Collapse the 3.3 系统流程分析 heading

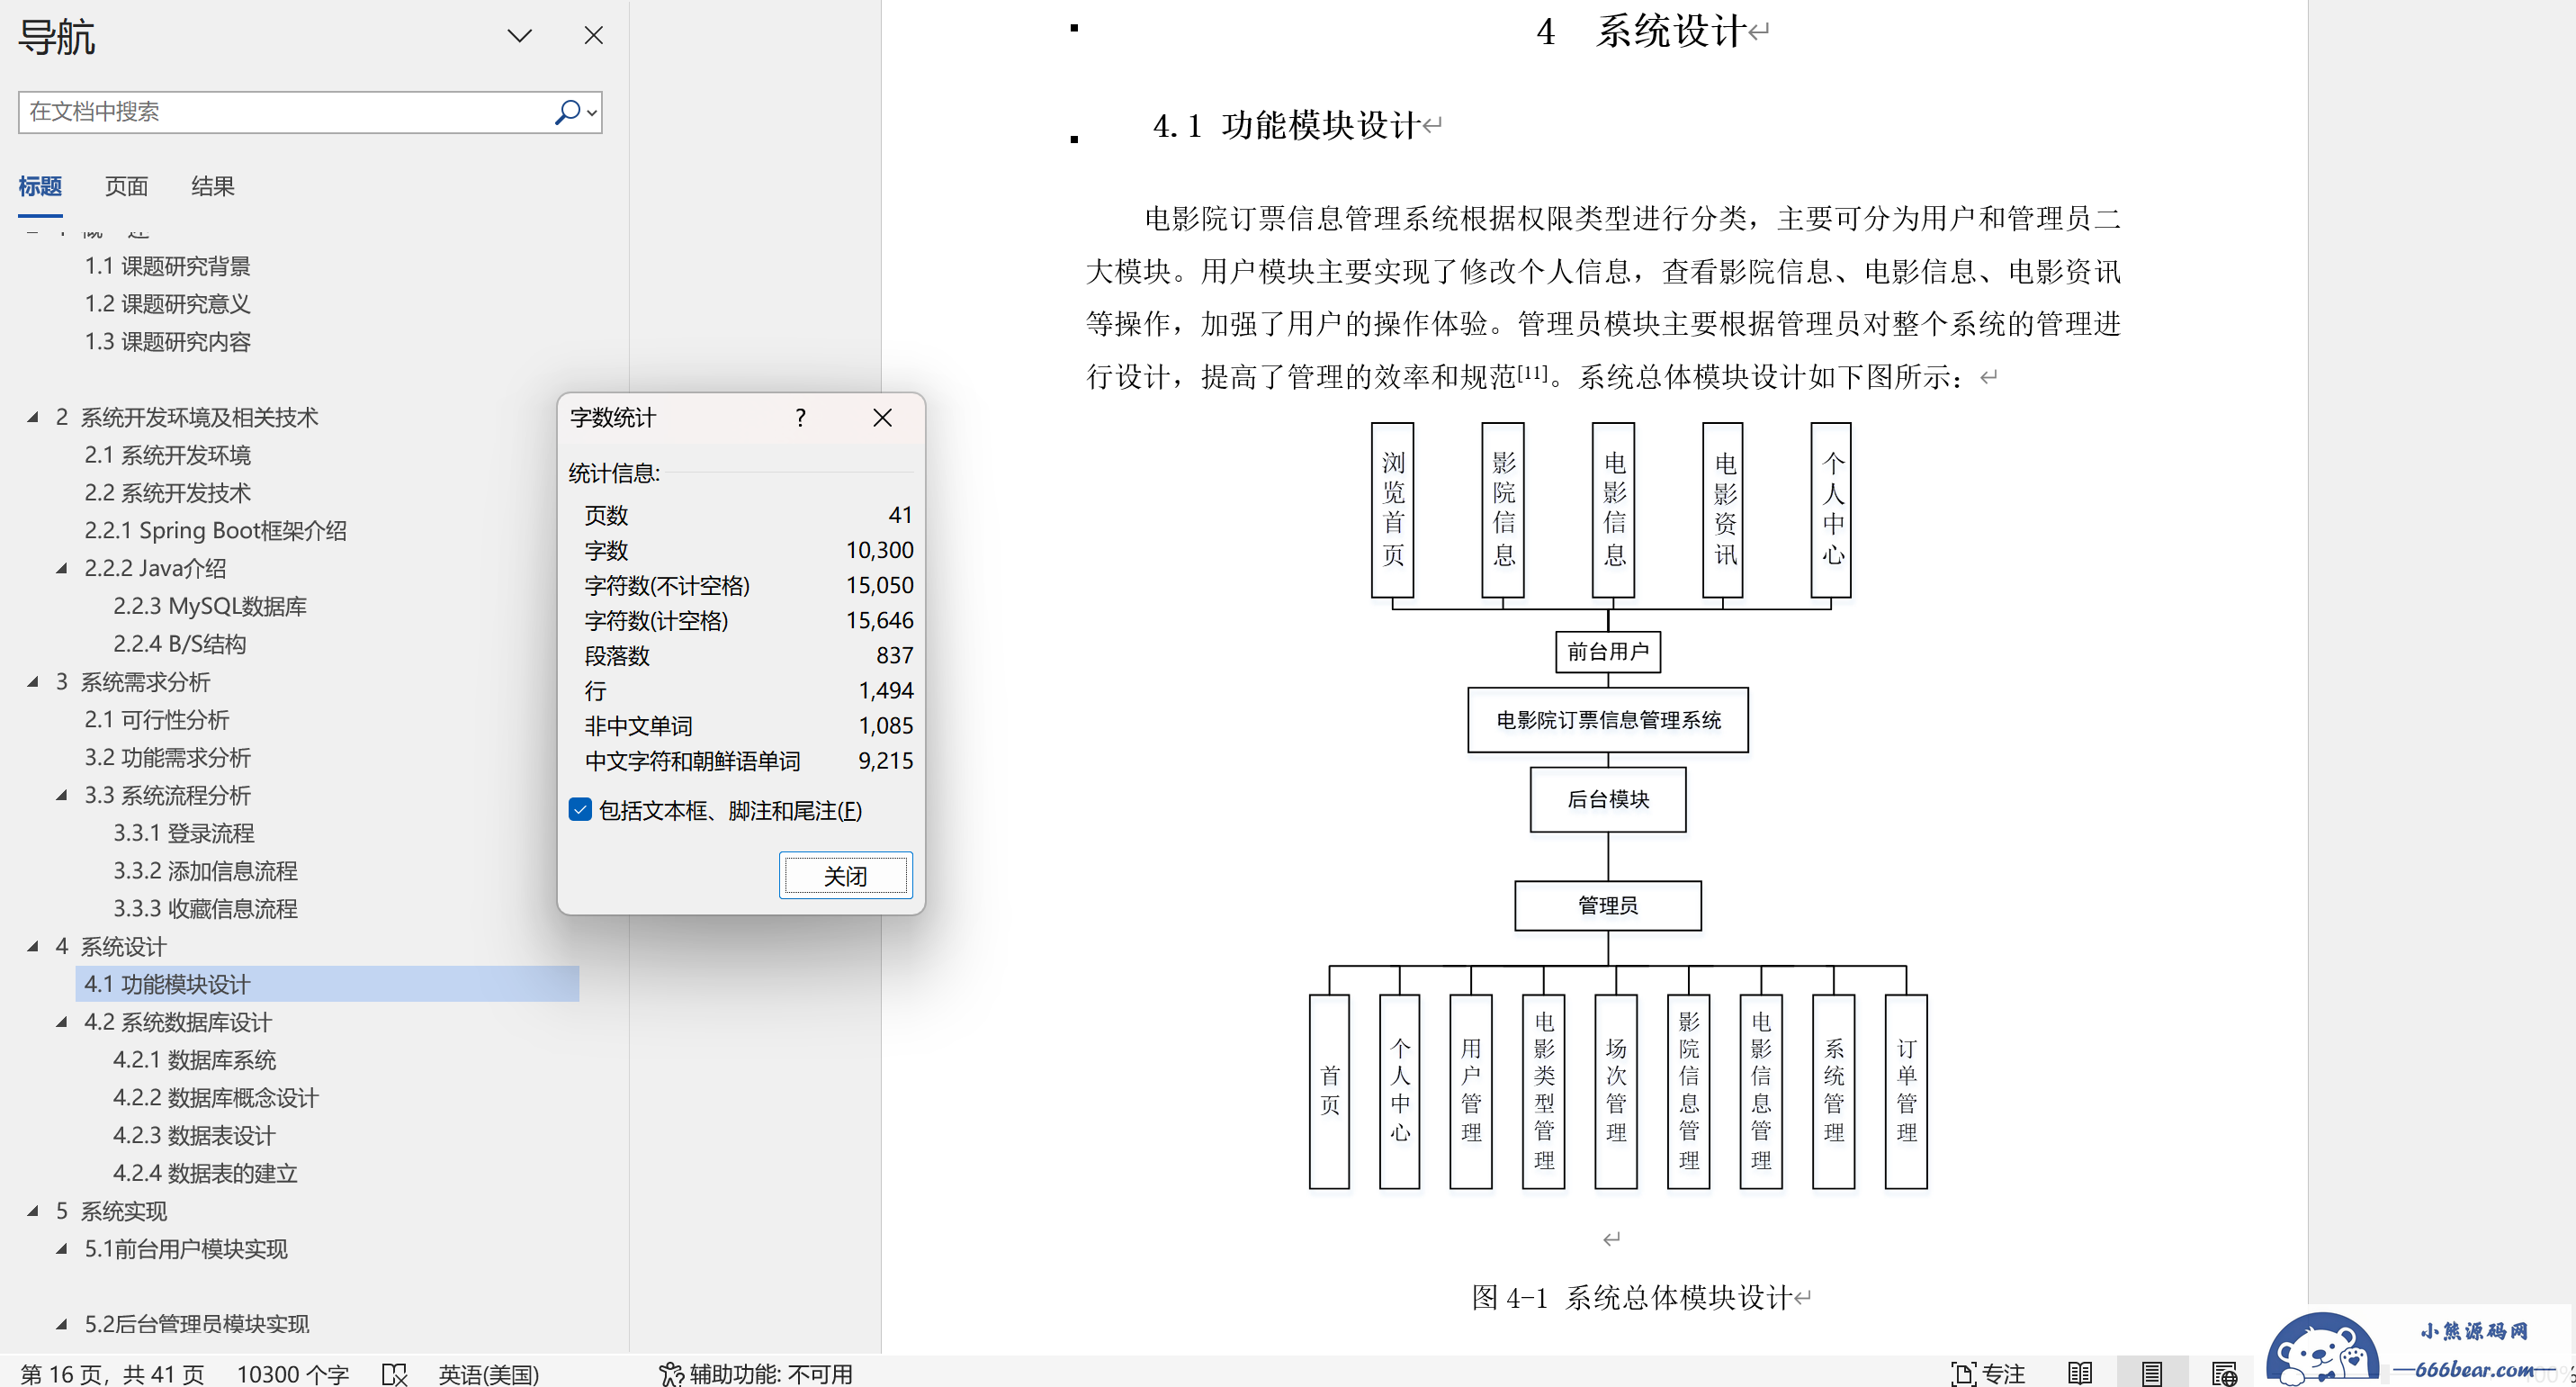tap(62, 796)
